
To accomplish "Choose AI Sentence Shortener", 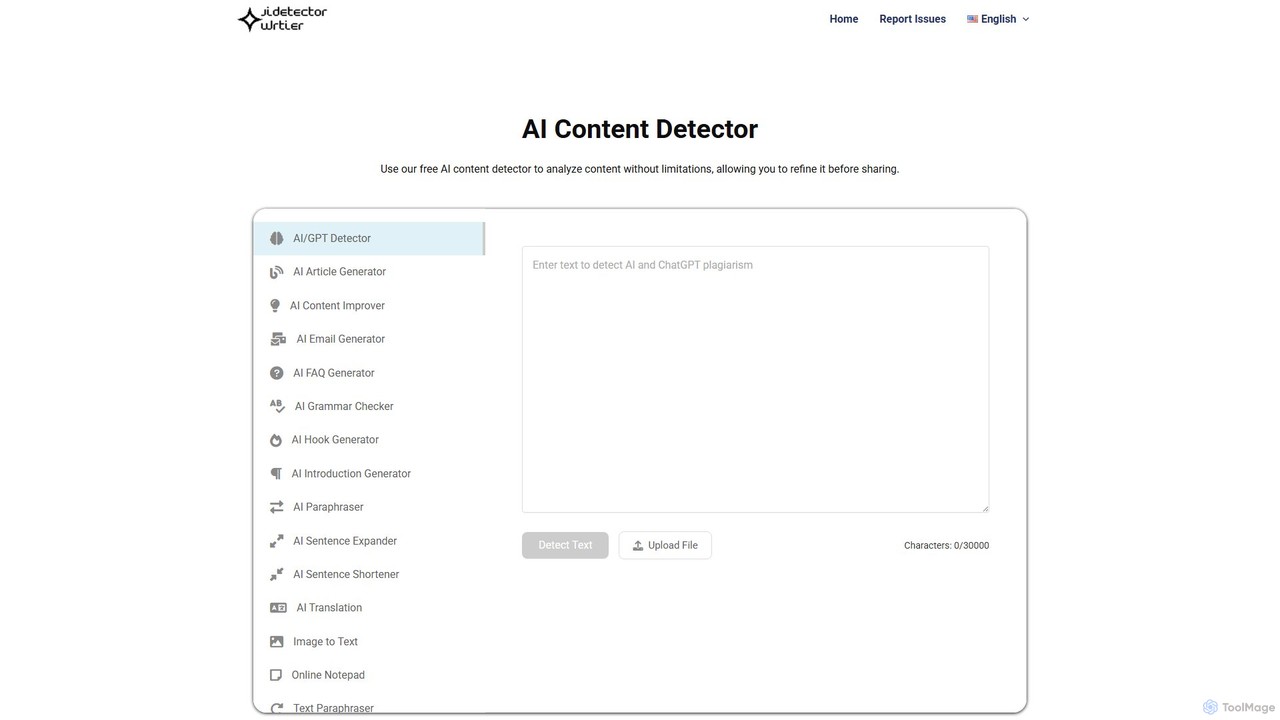I will 369,575.
